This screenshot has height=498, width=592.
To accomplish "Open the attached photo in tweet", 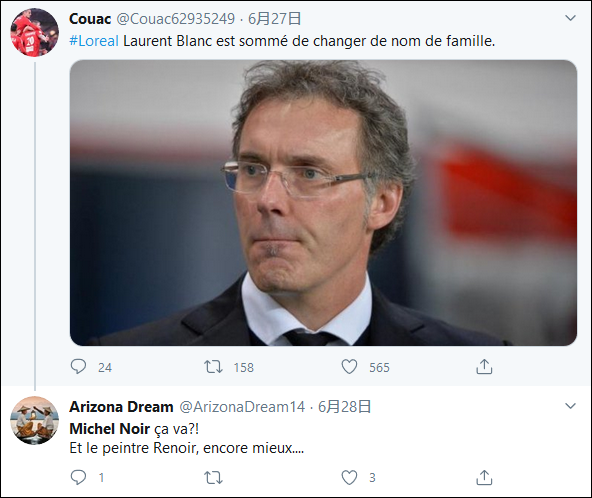I will pyautogui.click(x=323, y=203).
